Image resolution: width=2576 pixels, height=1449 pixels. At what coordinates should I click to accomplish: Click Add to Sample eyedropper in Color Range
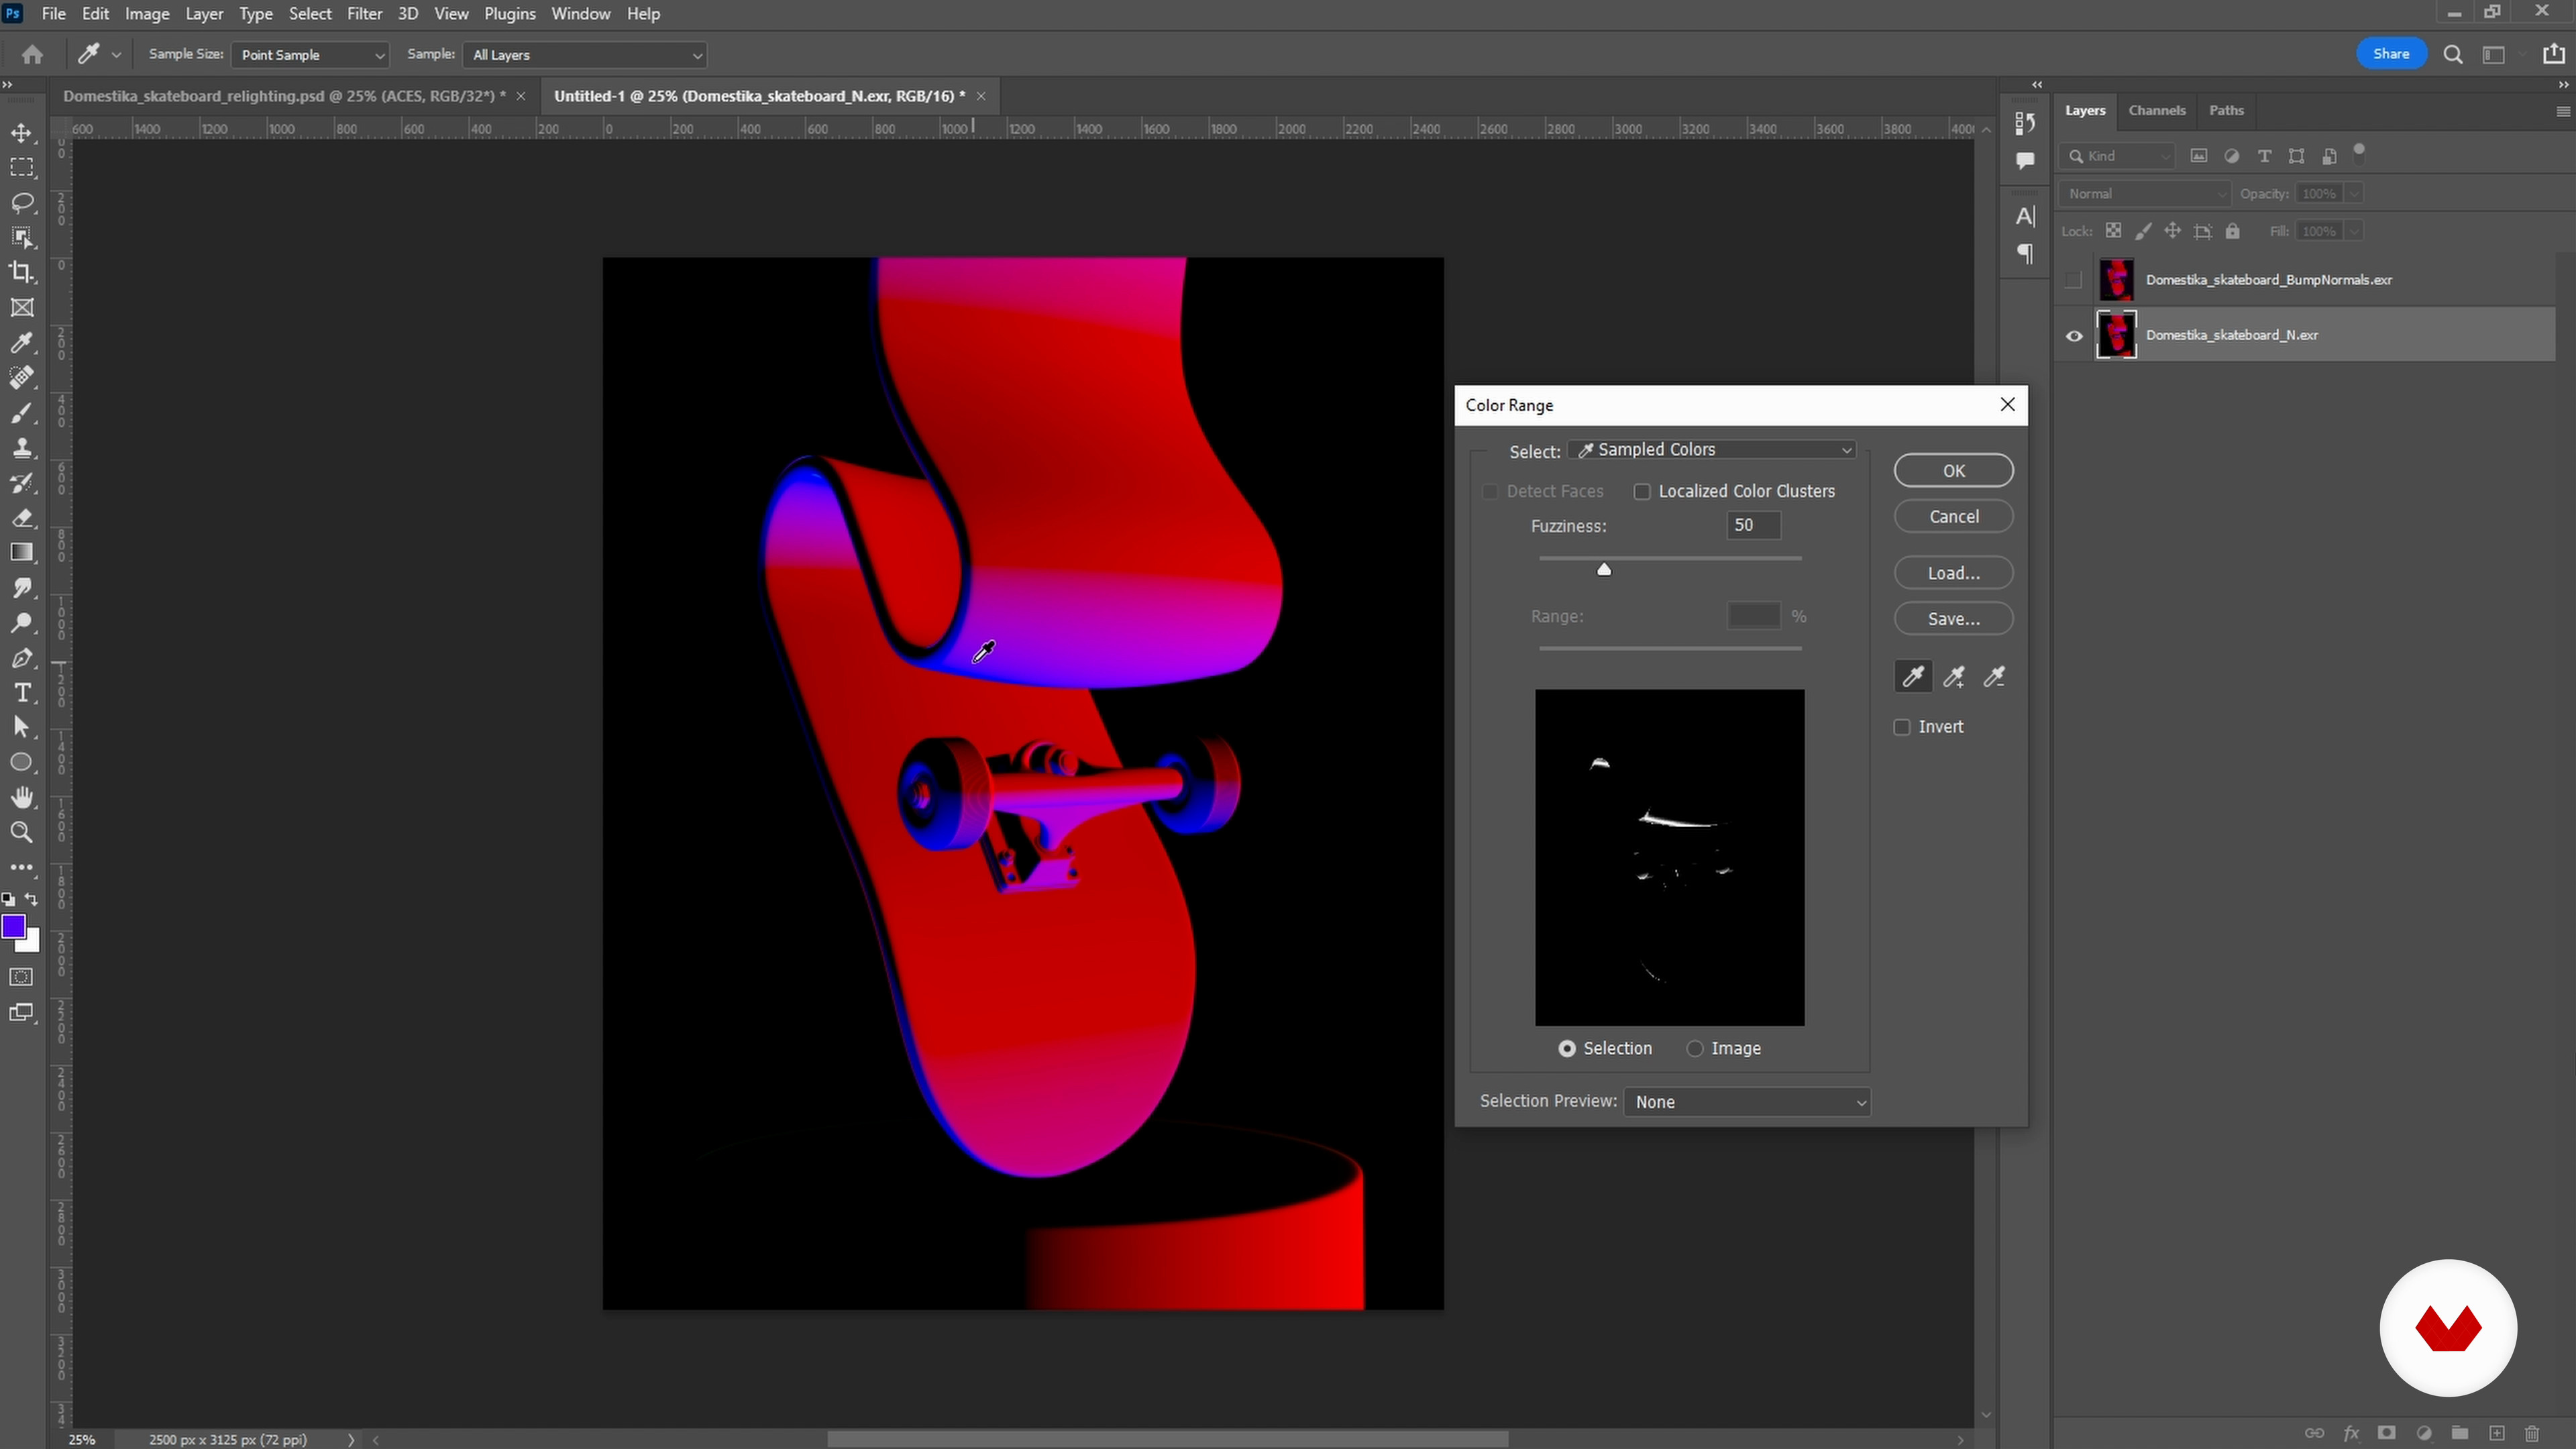1954,677
